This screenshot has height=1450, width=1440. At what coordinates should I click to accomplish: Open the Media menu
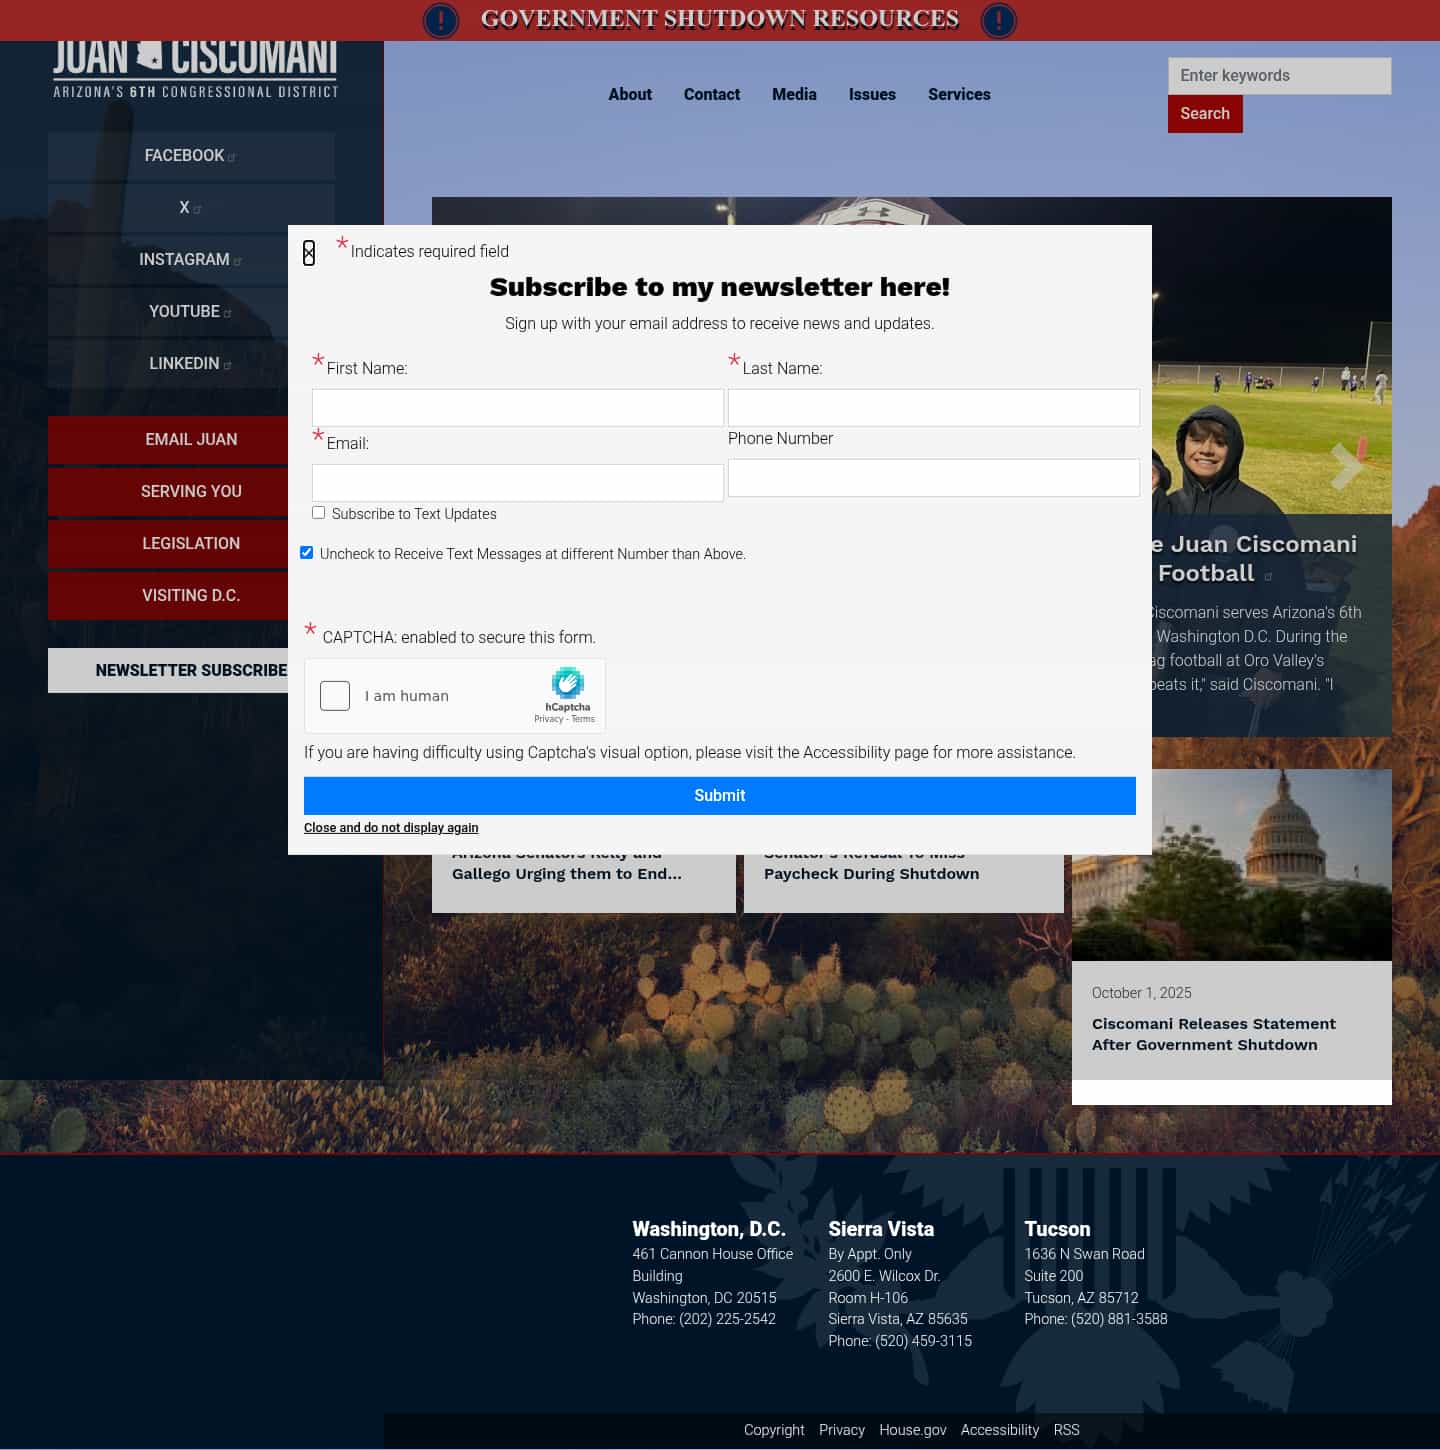[x=794, y=94]
